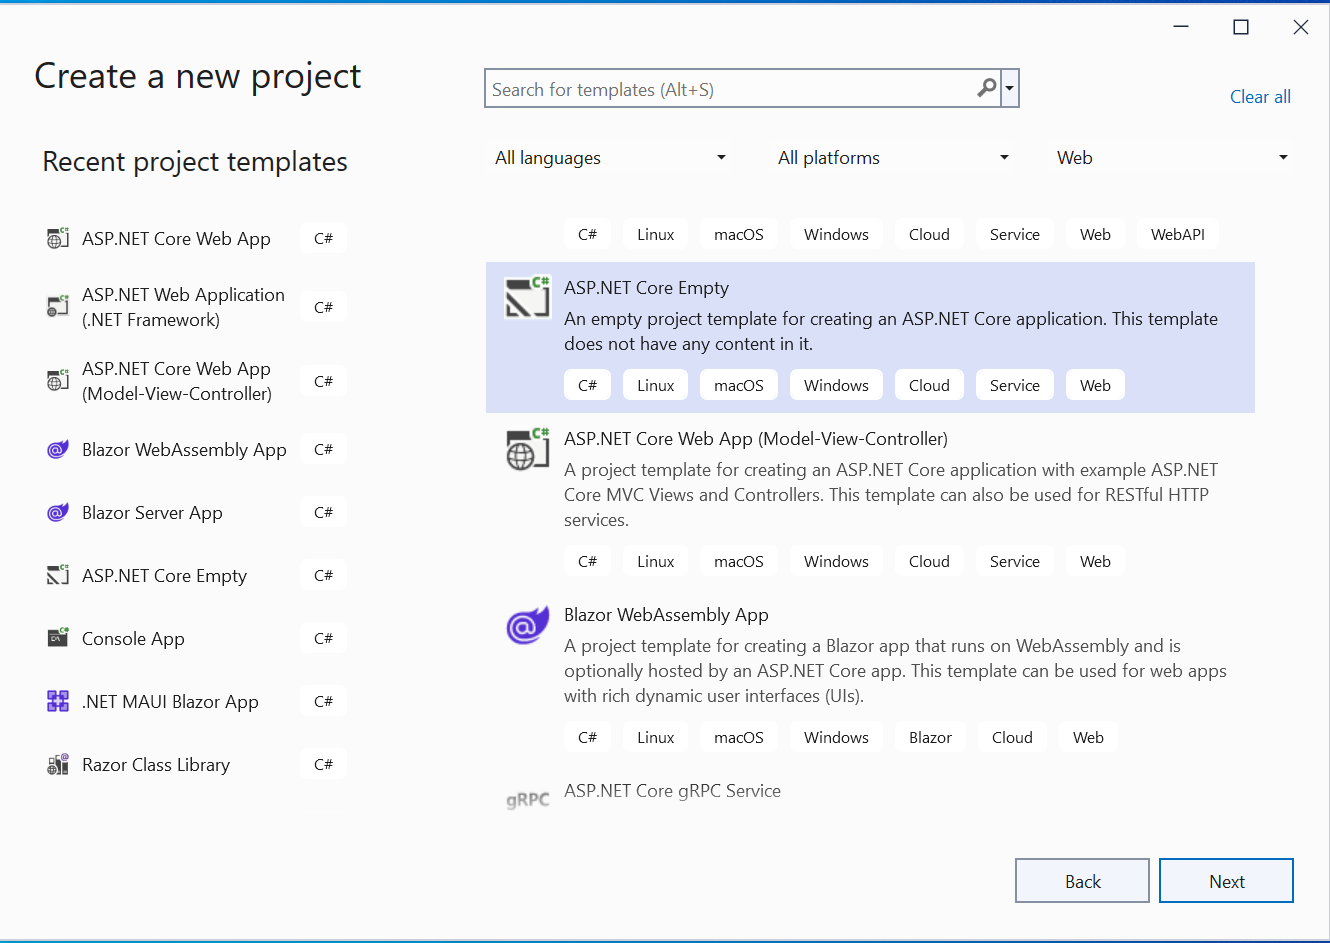Open the All platforms filter dropdown
This screenshot has width=1330, height=943.
click(893, 158)
